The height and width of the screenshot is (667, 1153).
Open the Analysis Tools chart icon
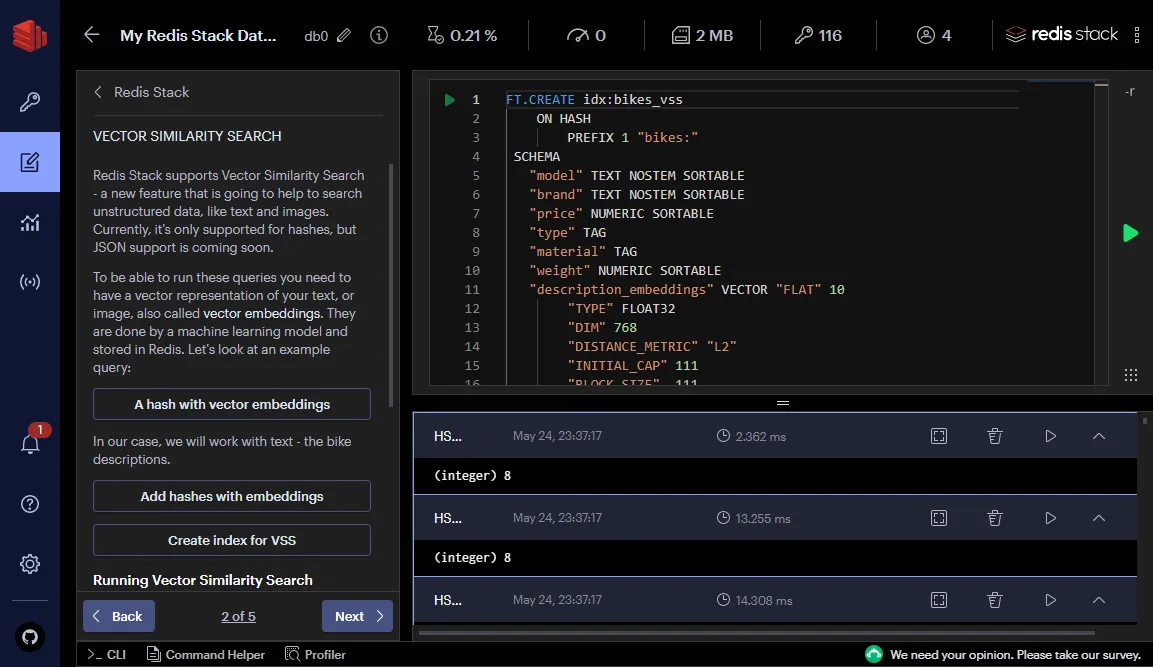tap(30, 222)
